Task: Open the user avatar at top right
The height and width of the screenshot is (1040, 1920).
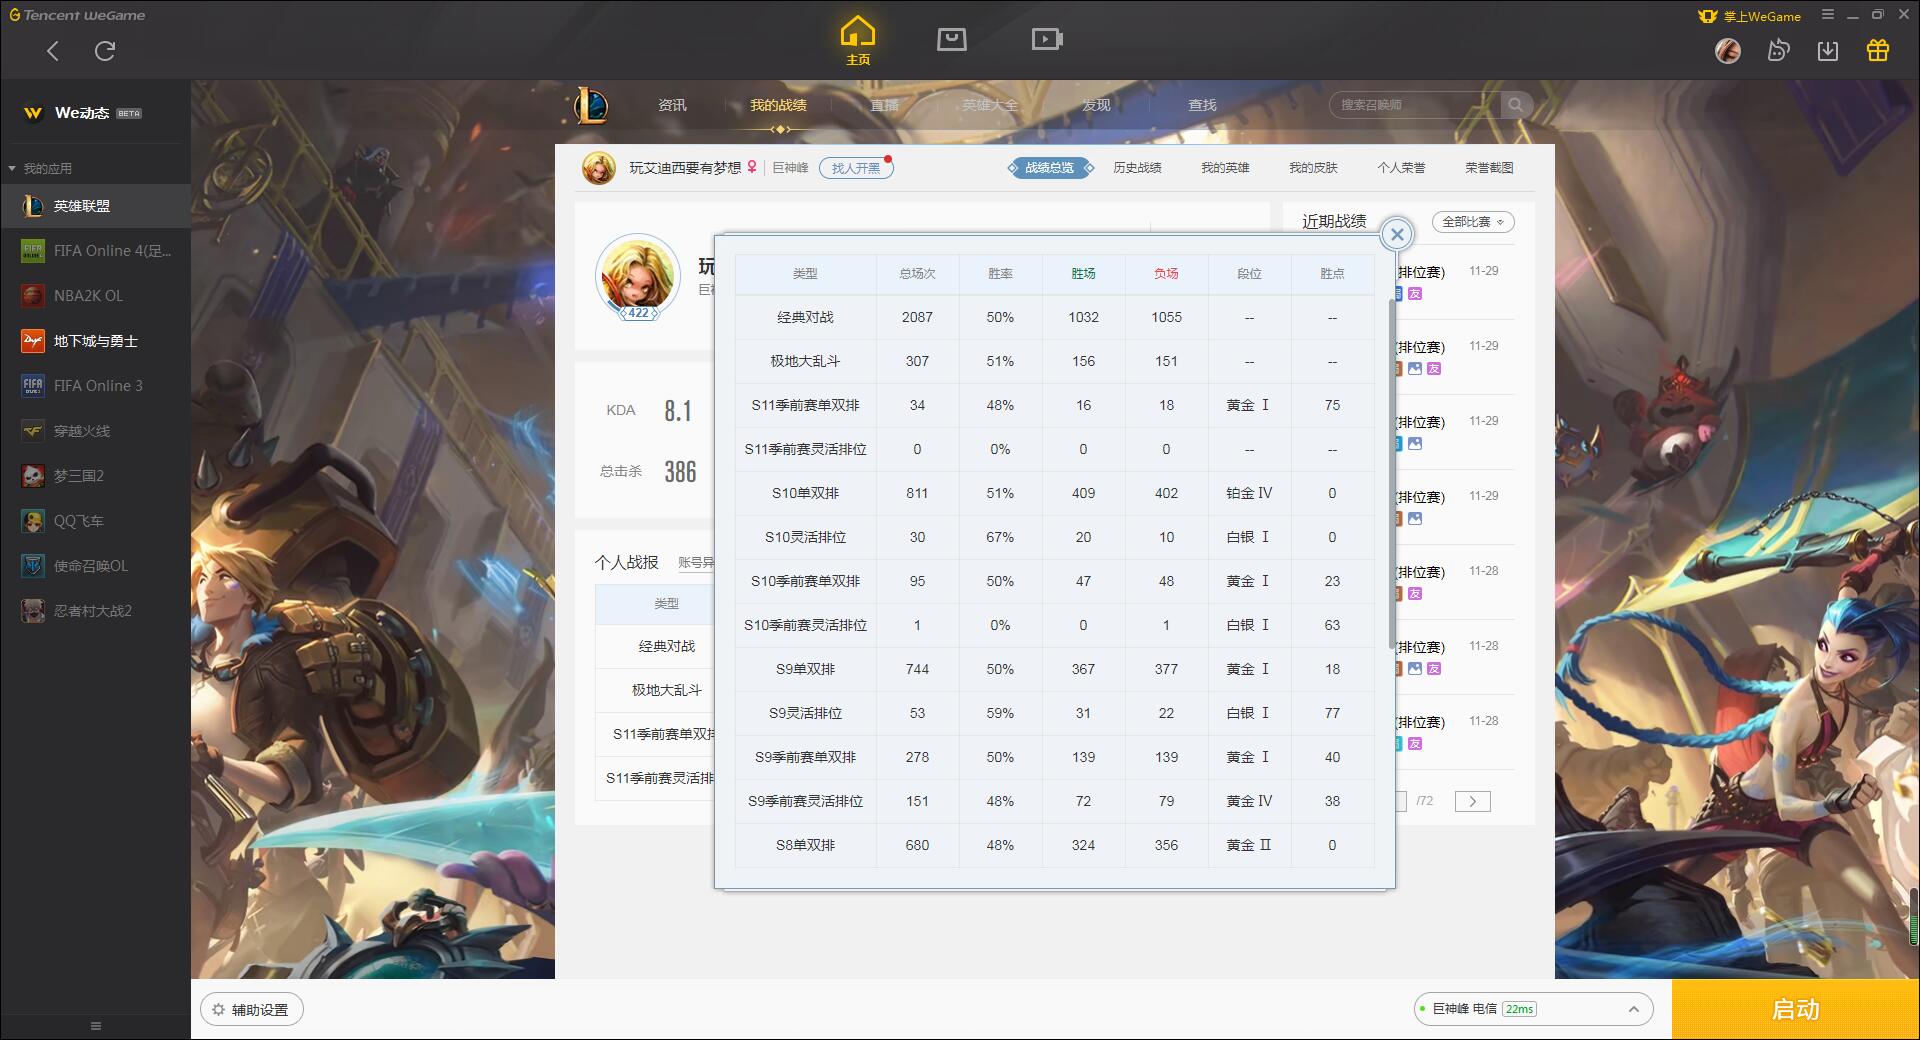Action: (1728, 50)
